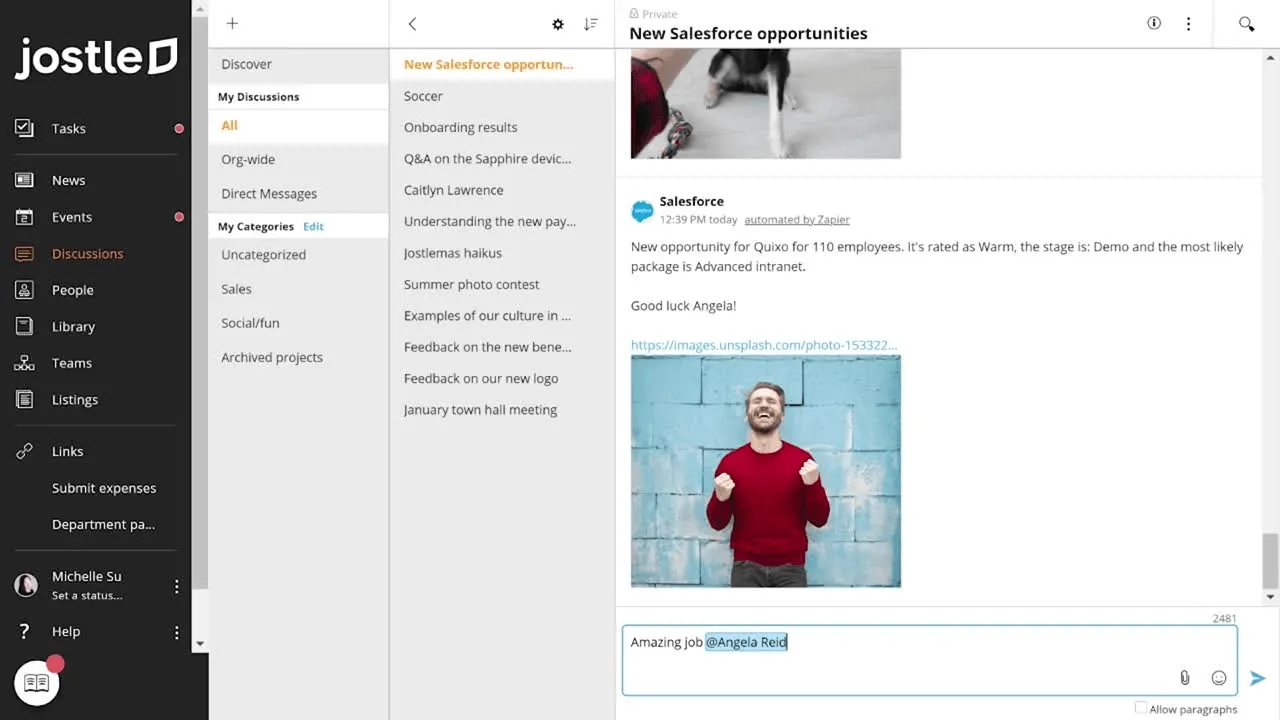Attach a file using the paperclip icon
1280x720 pixels.
coord(1185,678)
